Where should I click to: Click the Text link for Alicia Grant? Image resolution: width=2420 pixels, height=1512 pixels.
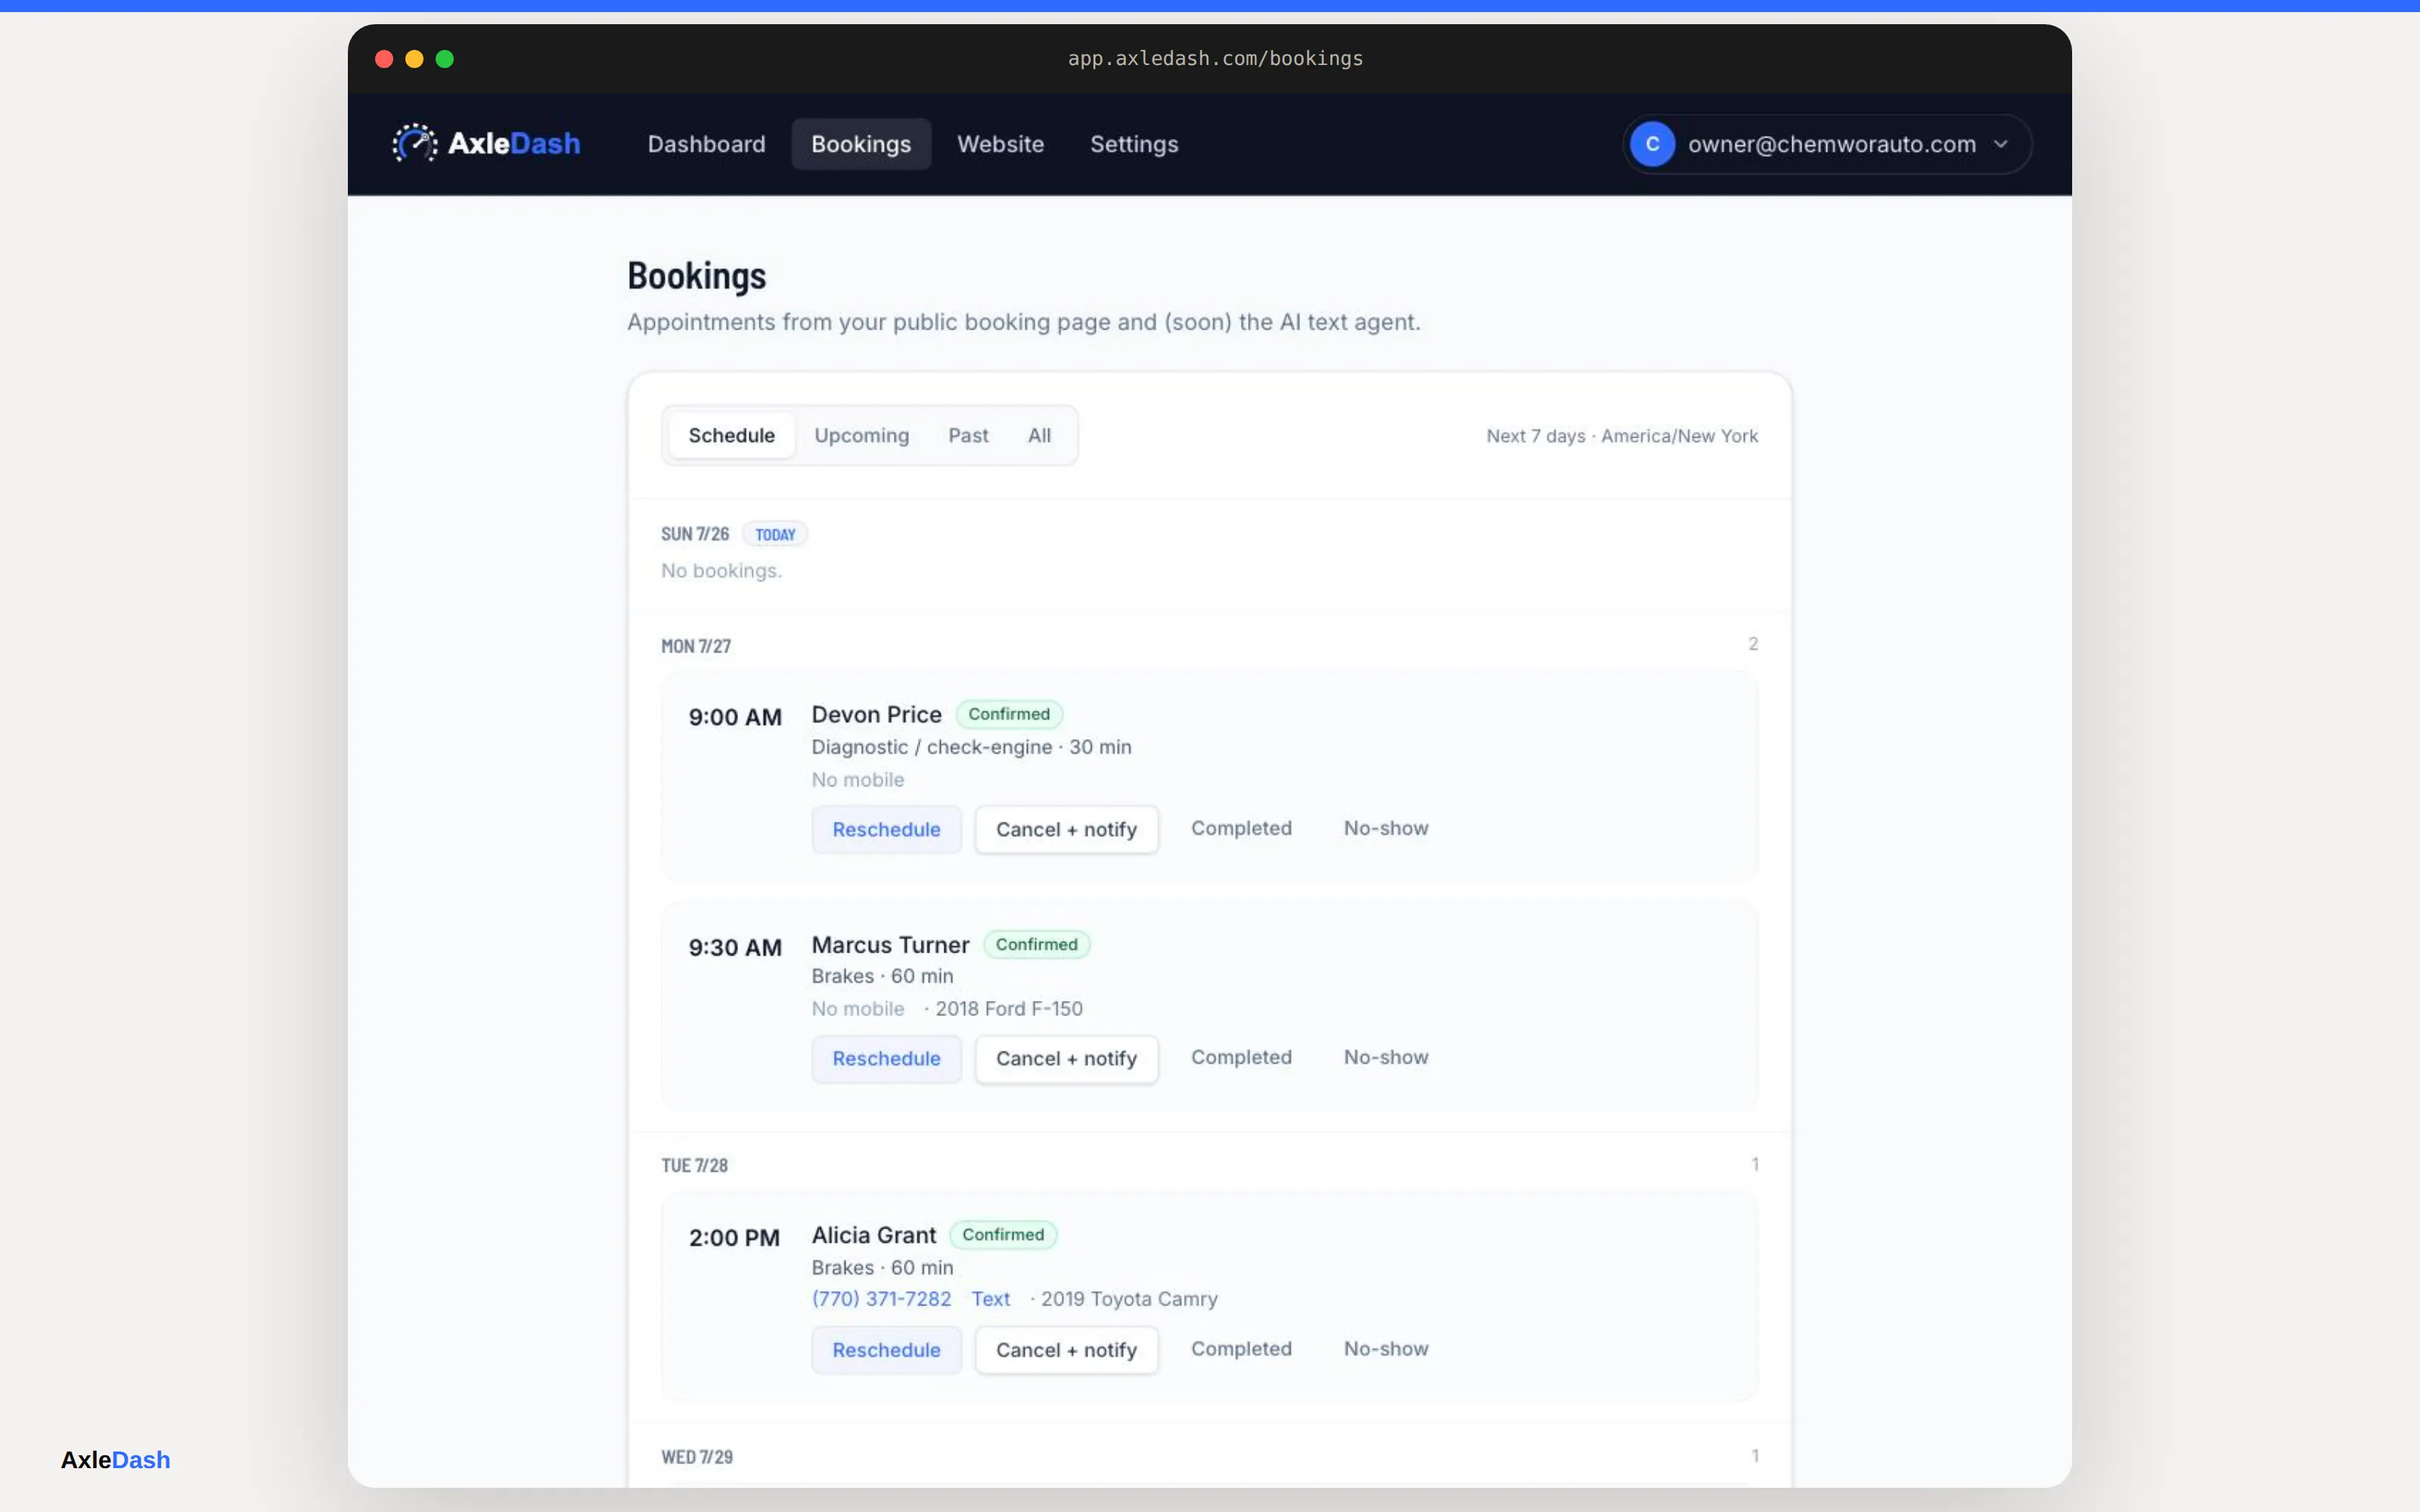coord(990,1299)
